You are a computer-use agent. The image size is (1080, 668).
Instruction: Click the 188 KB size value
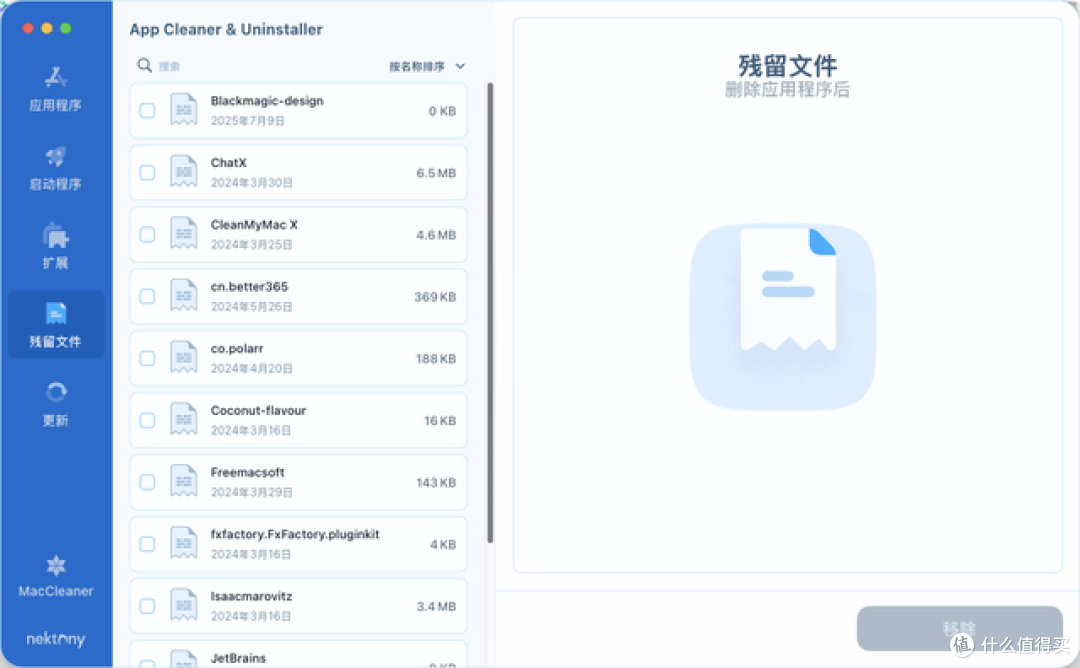[x=436, y=359]
